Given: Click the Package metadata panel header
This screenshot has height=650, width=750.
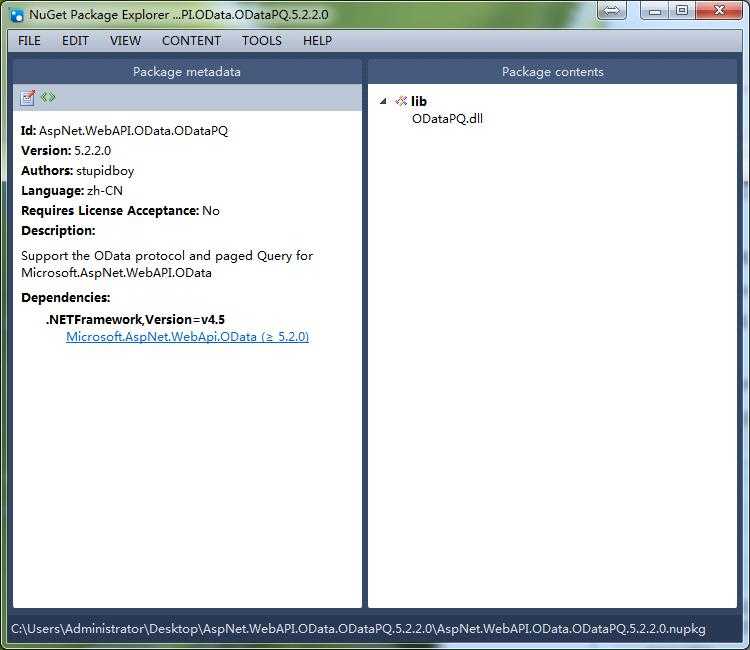Looking at the screenshot, I should (187, 72).
